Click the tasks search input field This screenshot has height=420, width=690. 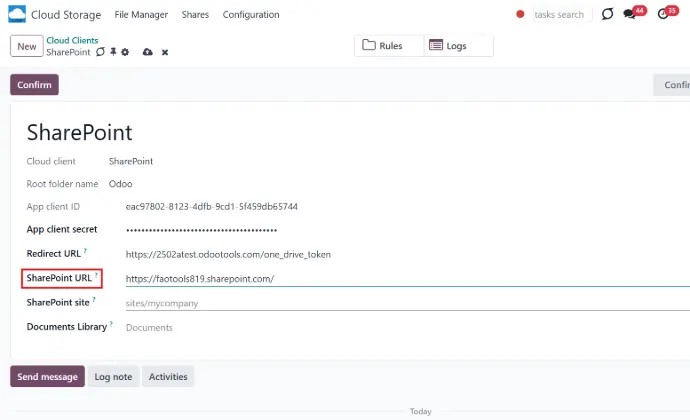[562, 15]
